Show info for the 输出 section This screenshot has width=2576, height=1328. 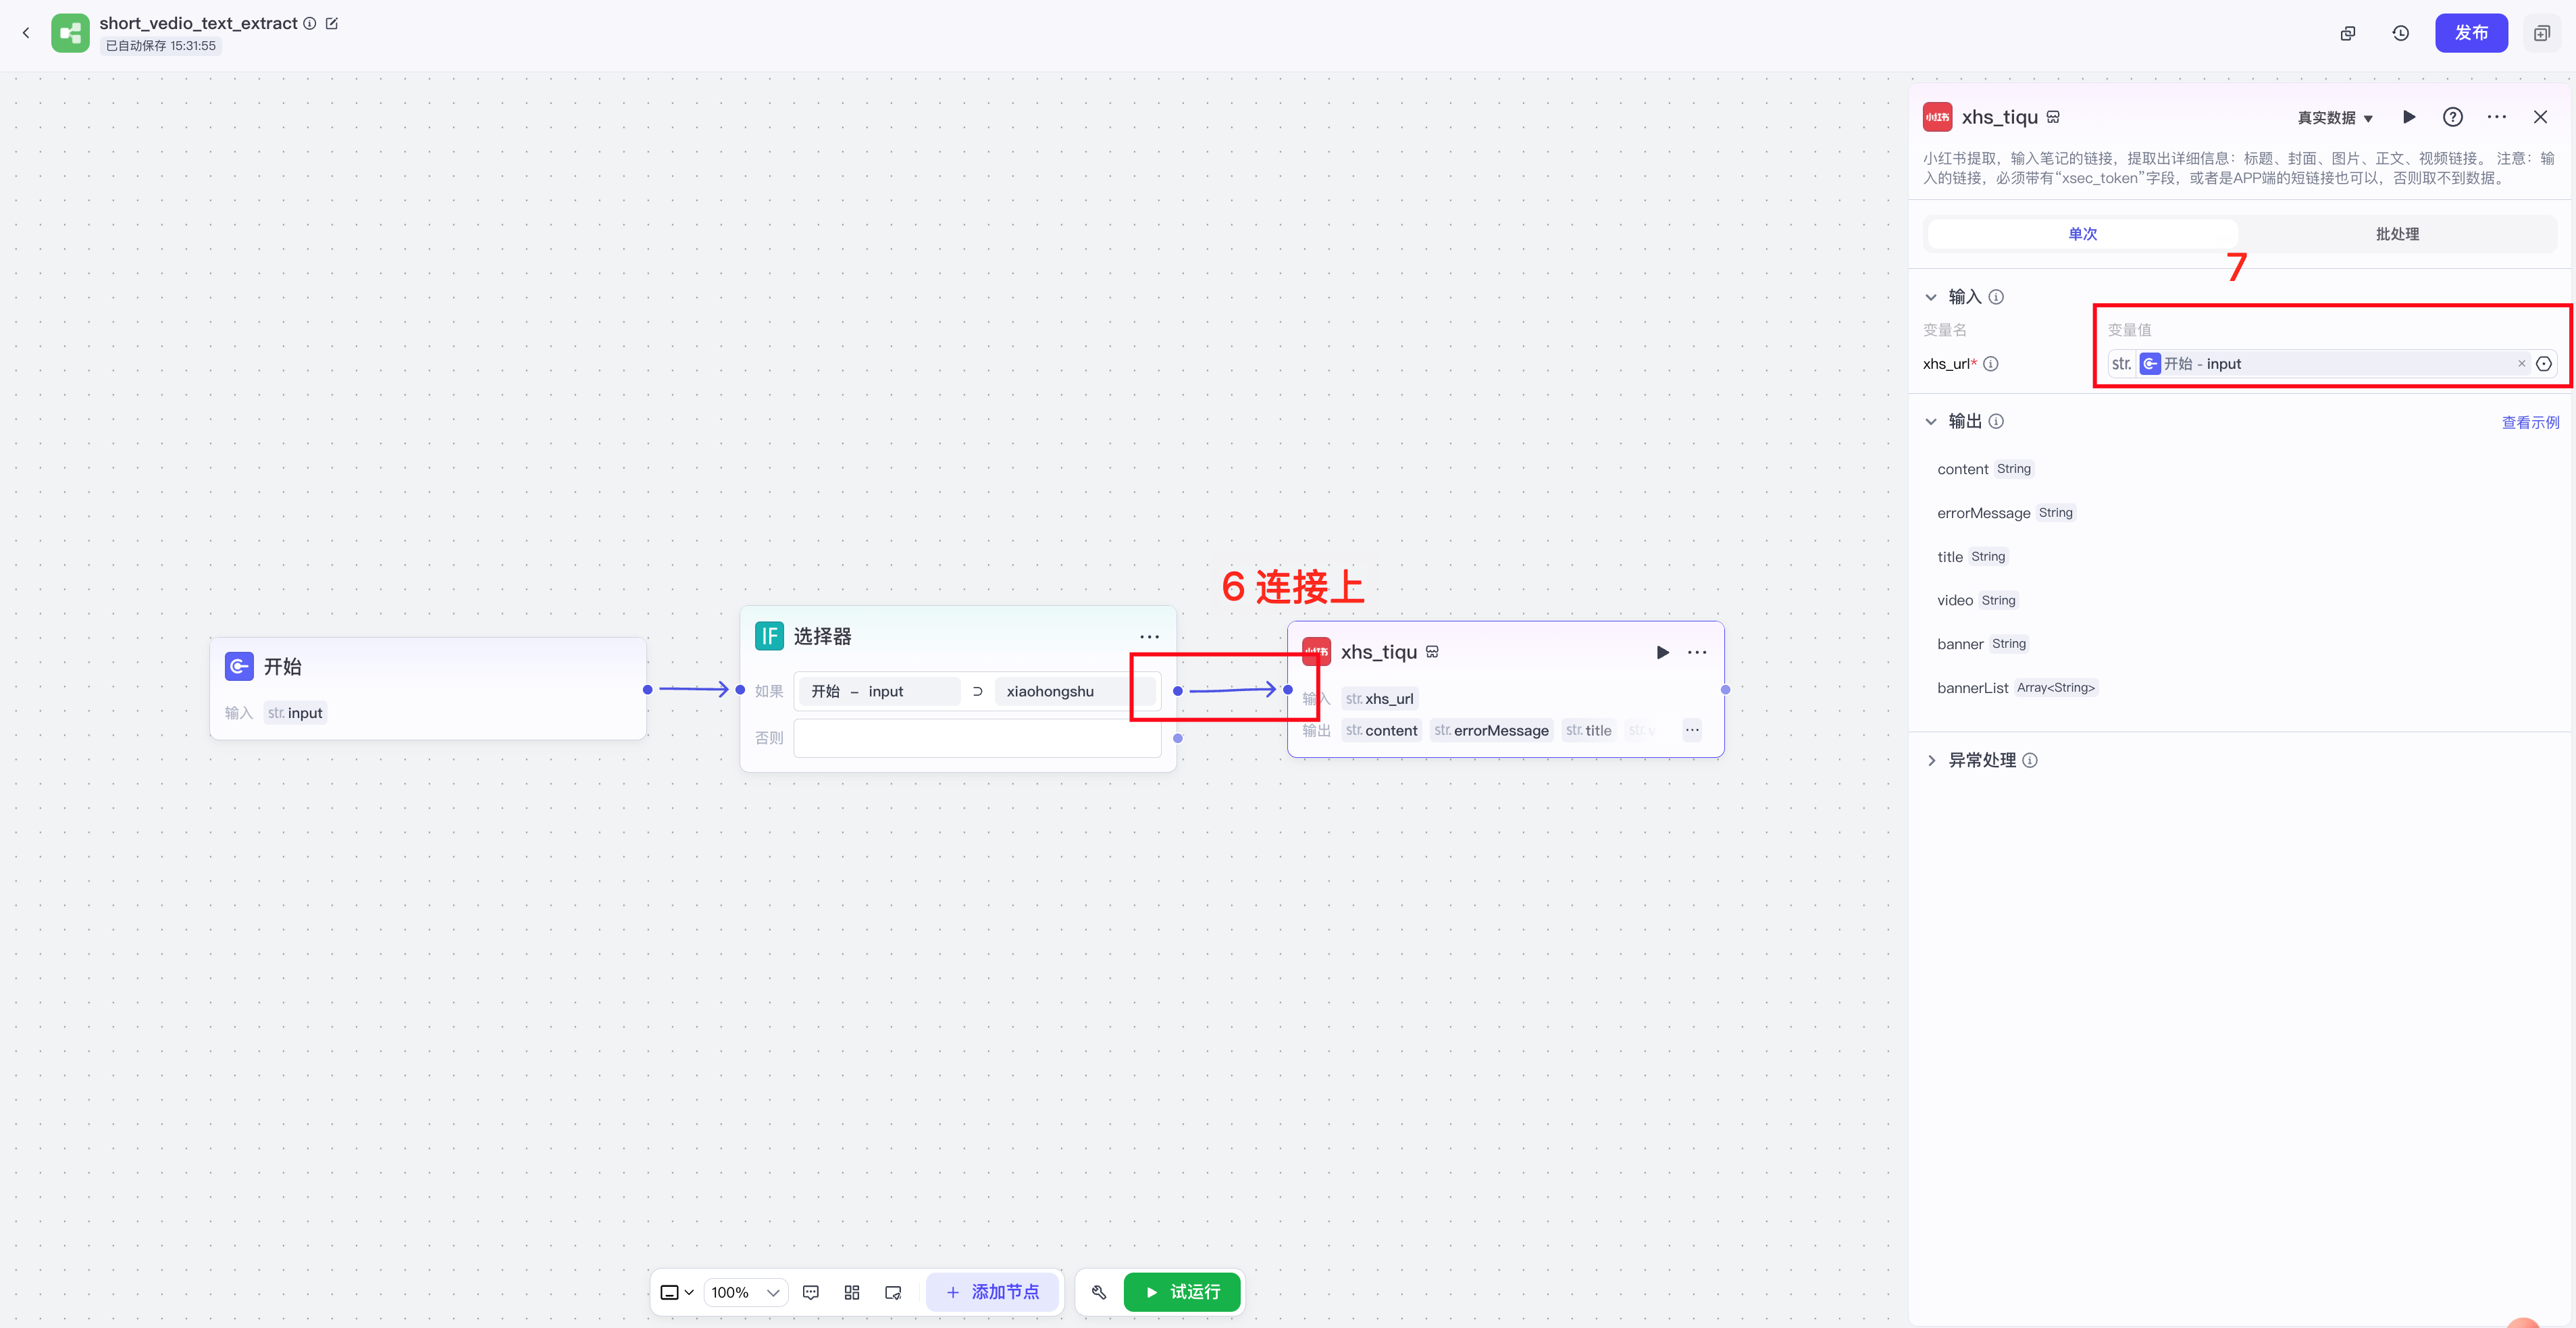tap(1996, 421)
